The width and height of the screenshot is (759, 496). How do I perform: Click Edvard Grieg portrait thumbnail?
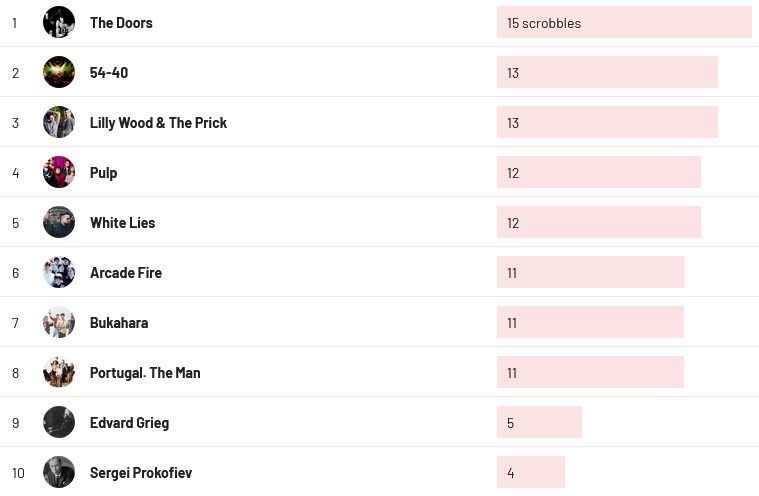pyautogui.click(x=59, y=422)
